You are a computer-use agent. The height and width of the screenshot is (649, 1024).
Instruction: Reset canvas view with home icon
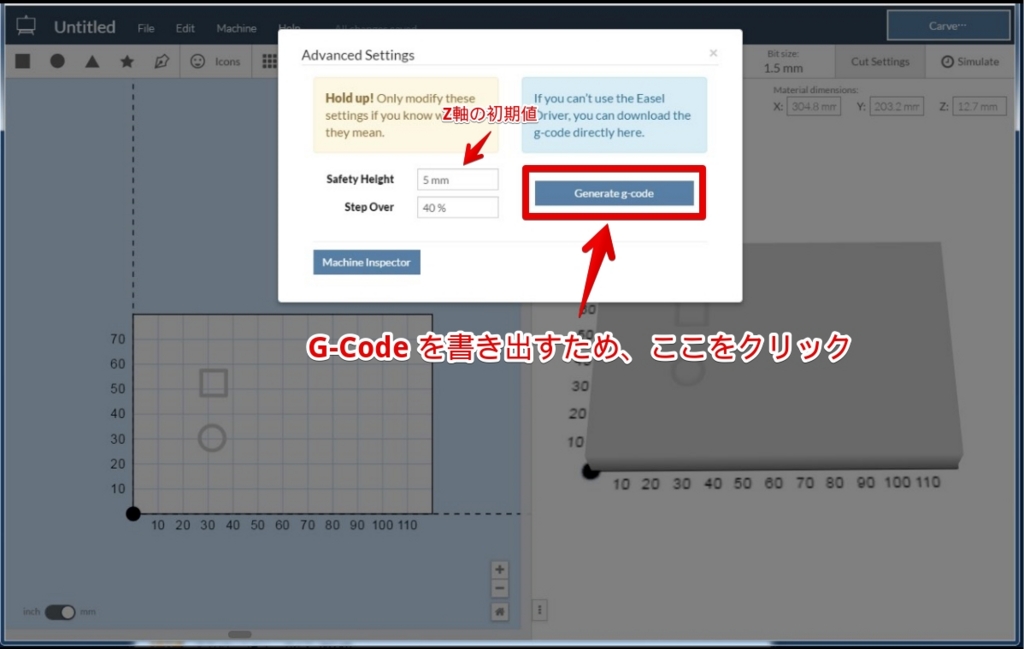click(500, 612)
